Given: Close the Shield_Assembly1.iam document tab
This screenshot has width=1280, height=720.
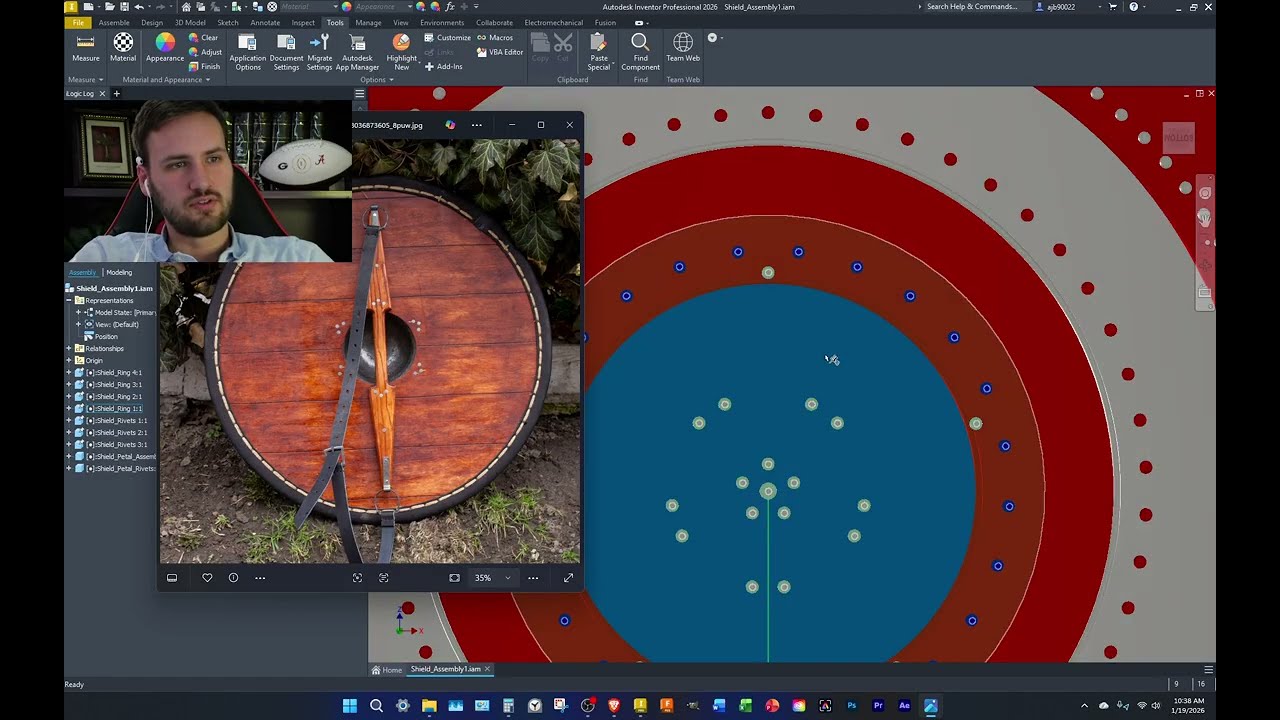Looking at the screenshot, I should point(487,669).
